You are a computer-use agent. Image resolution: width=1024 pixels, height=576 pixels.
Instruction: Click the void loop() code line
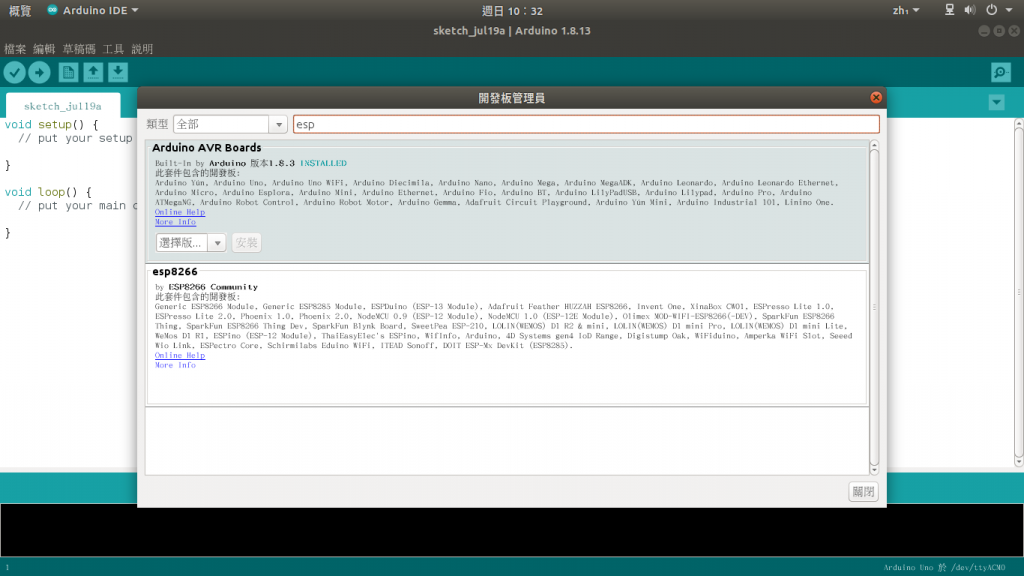click(x=48, y=192)
